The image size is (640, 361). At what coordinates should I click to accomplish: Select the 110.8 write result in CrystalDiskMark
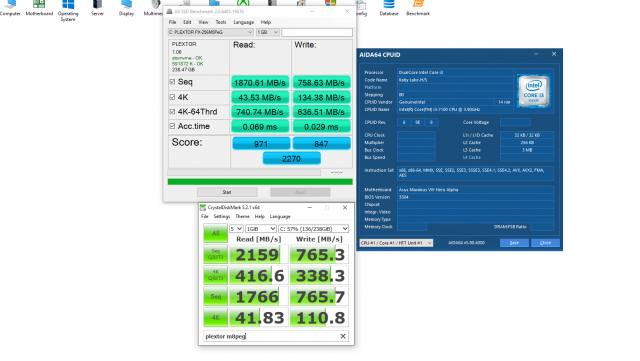coord(319,318)
